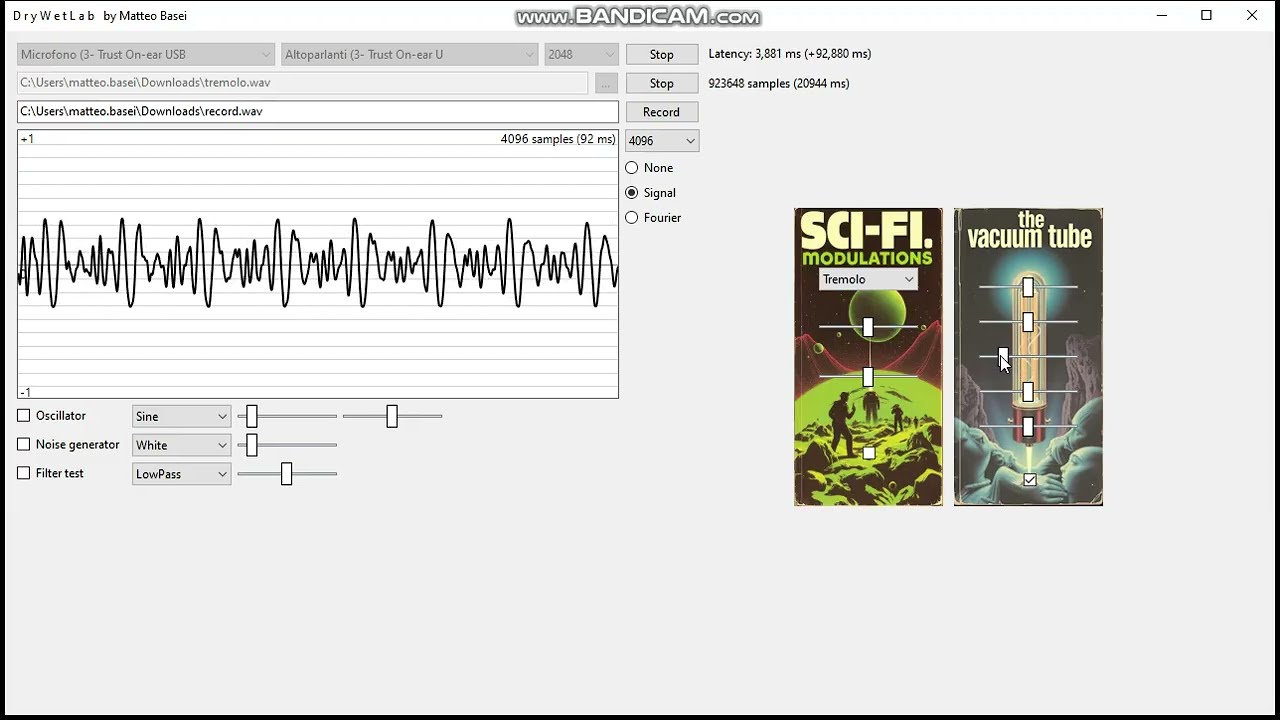Click the second vacuum tube slider
Screen dimensions: 1280x720
point(1028,322)
